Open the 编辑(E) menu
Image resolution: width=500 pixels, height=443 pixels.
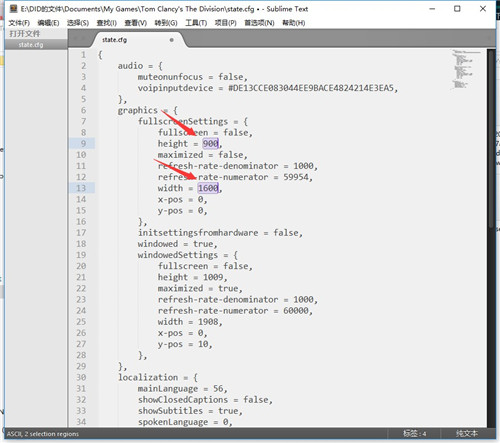(x=48, y=23)
